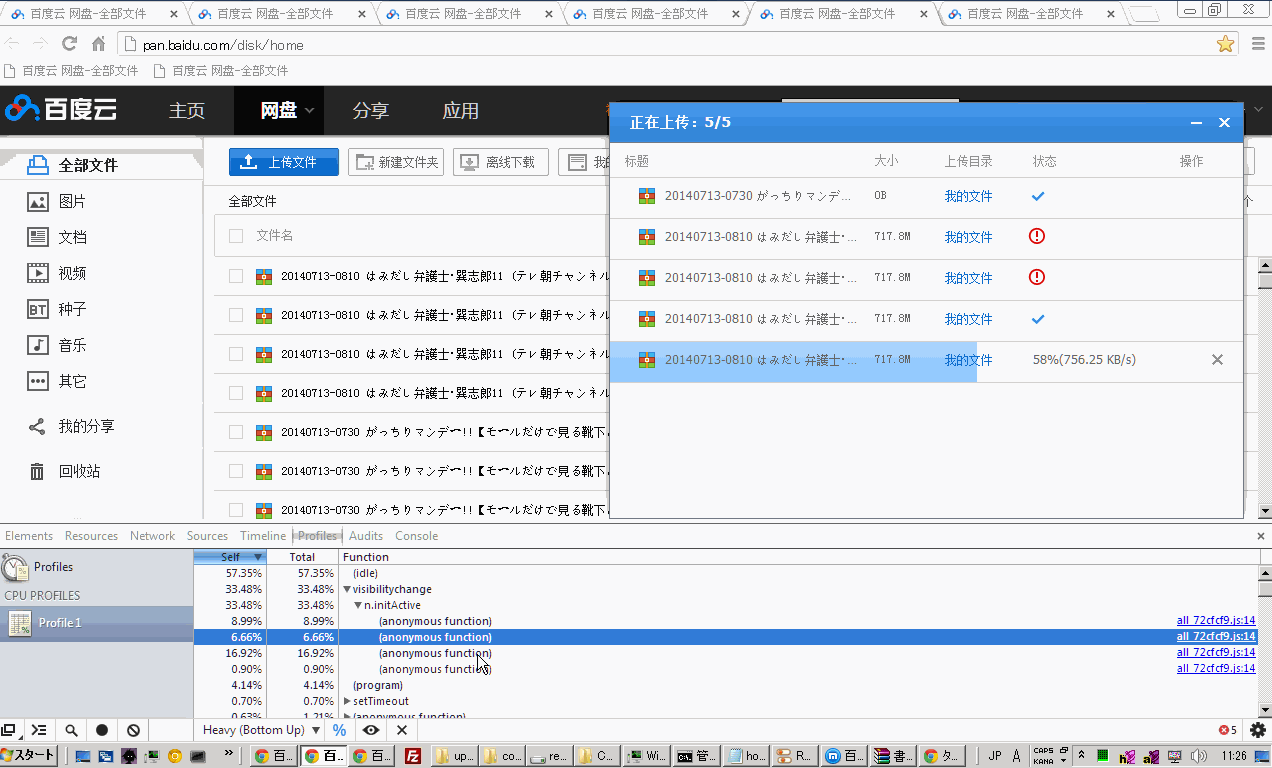The width and height of the screenshot is (1272, 768).
Task: Click the error count indicator 5
Action: tap(1227, 730)
